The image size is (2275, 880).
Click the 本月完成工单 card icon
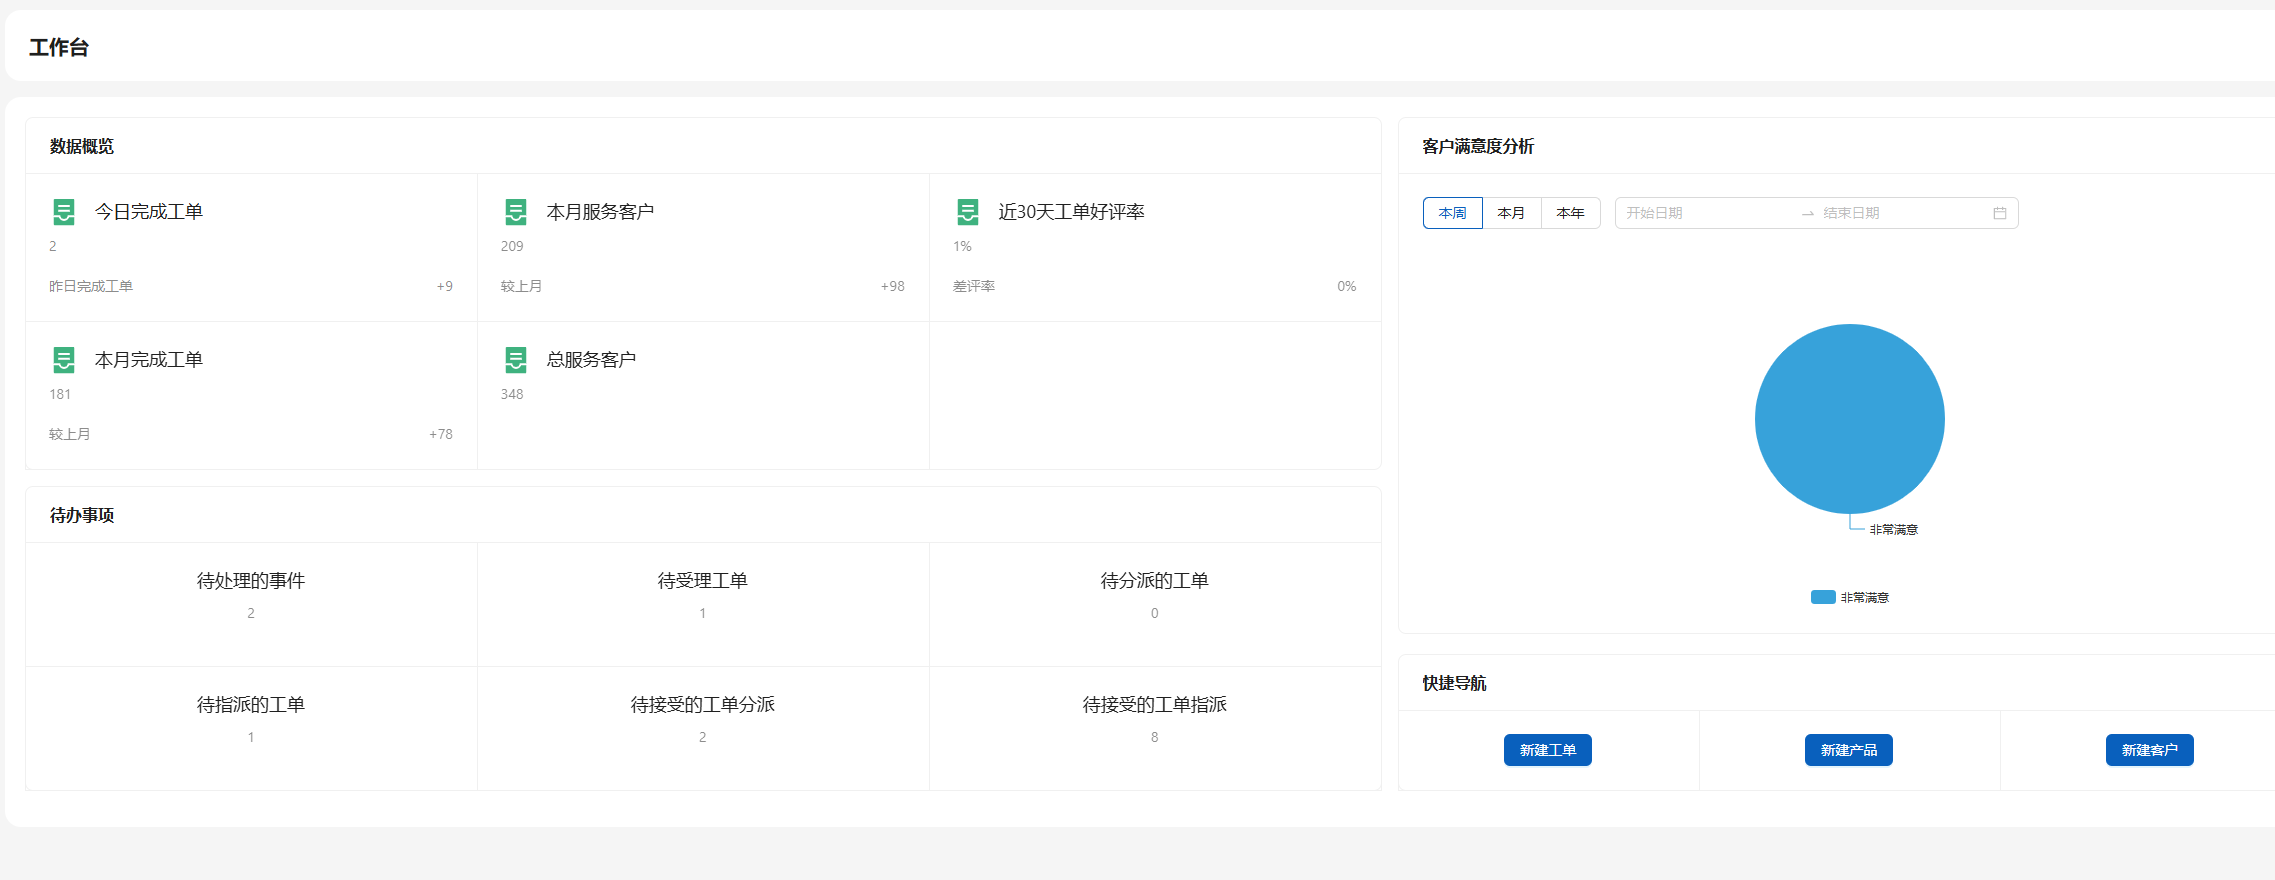pos(64,360)
